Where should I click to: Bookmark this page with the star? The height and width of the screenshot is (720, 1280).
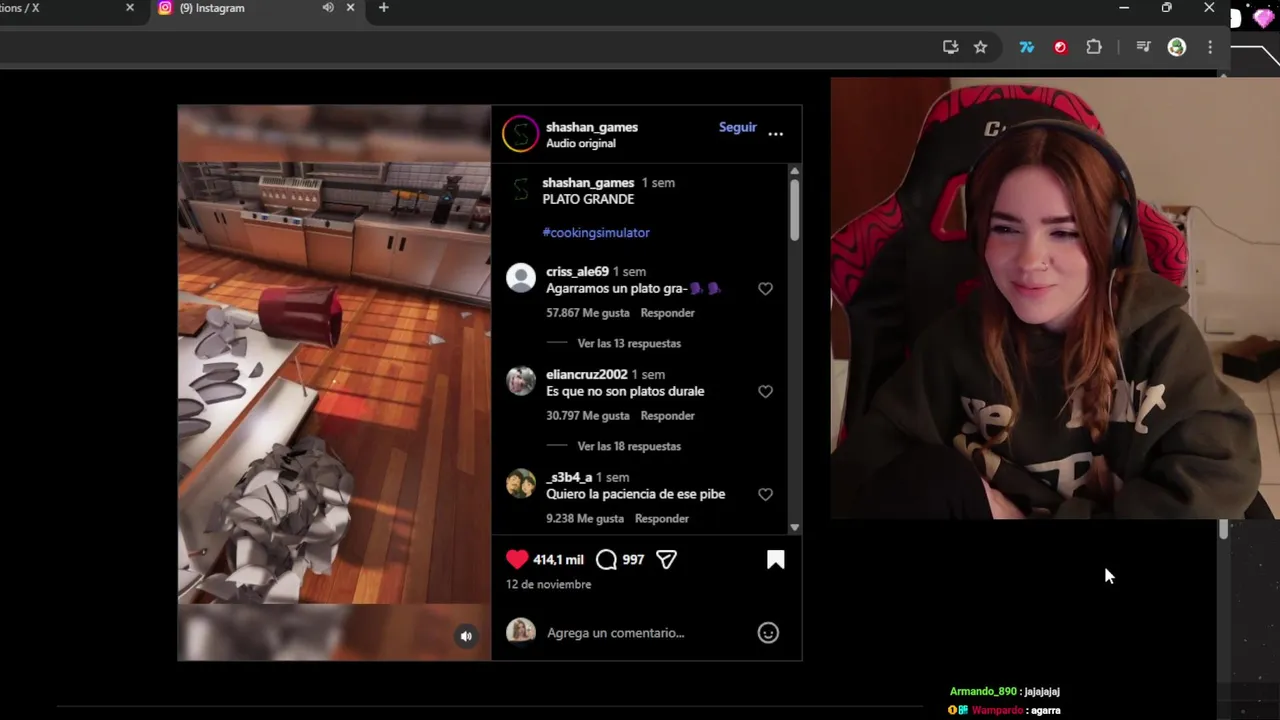pyautogui.click(x=980, y=47)
